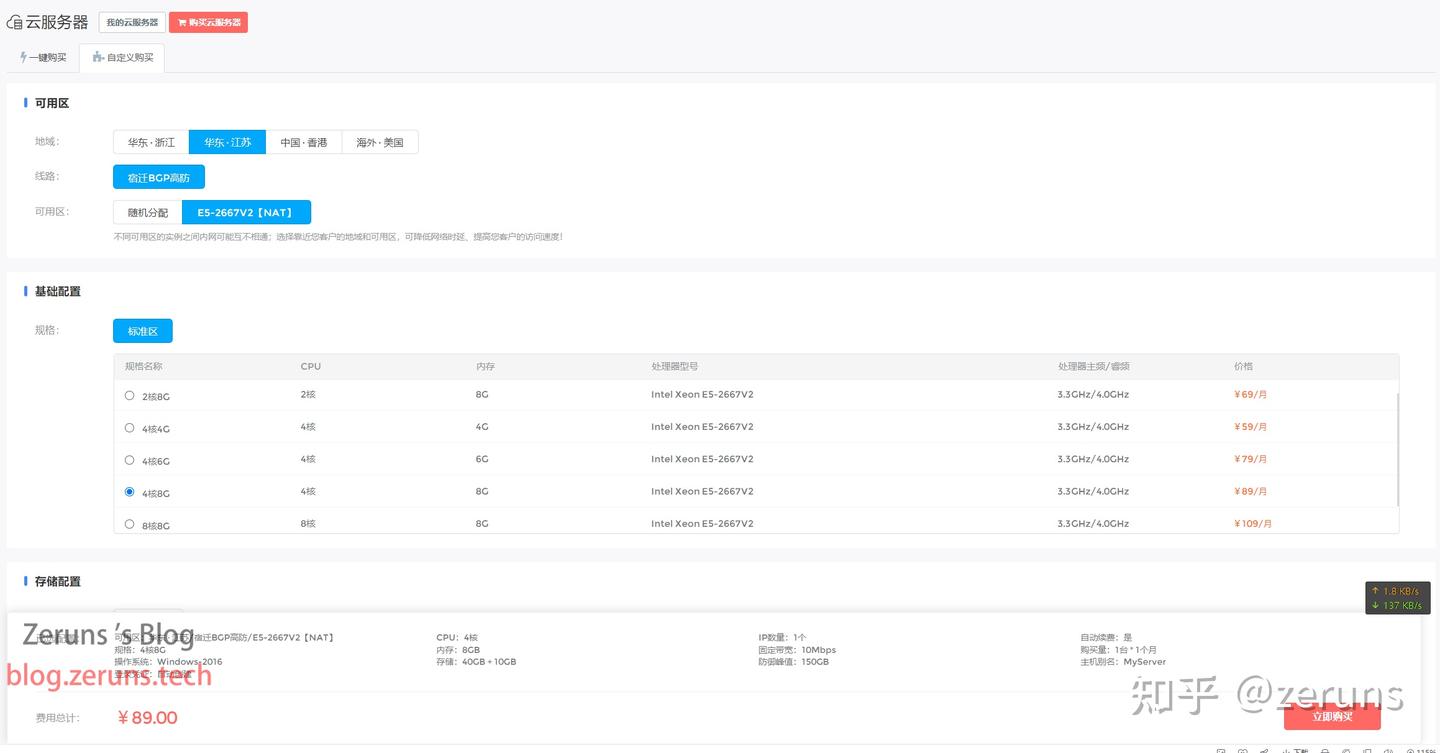Click the summary line 购买量: 1台 * 1个月
The image size is (1440, 753).
[1118, 649]
